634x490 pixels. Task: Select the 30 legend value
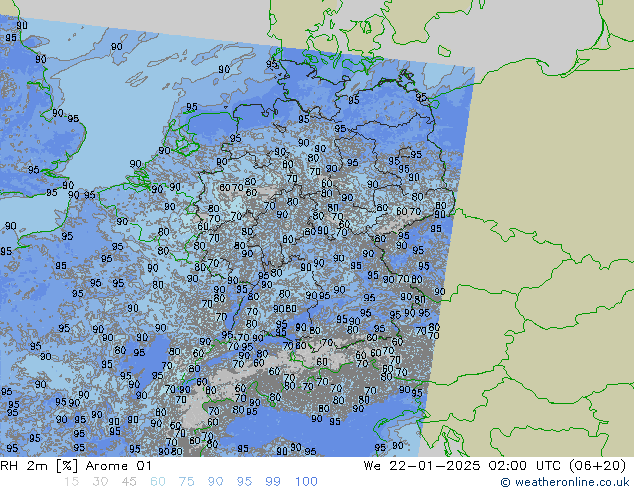tap(100, 482)
